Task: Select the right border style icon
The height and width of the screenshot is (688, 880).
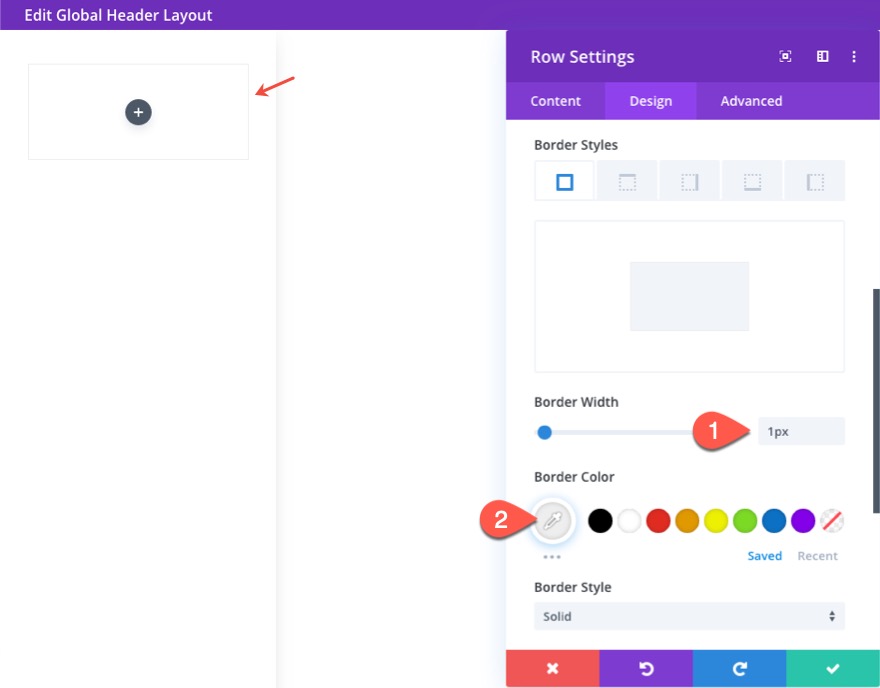Action: 689,181
